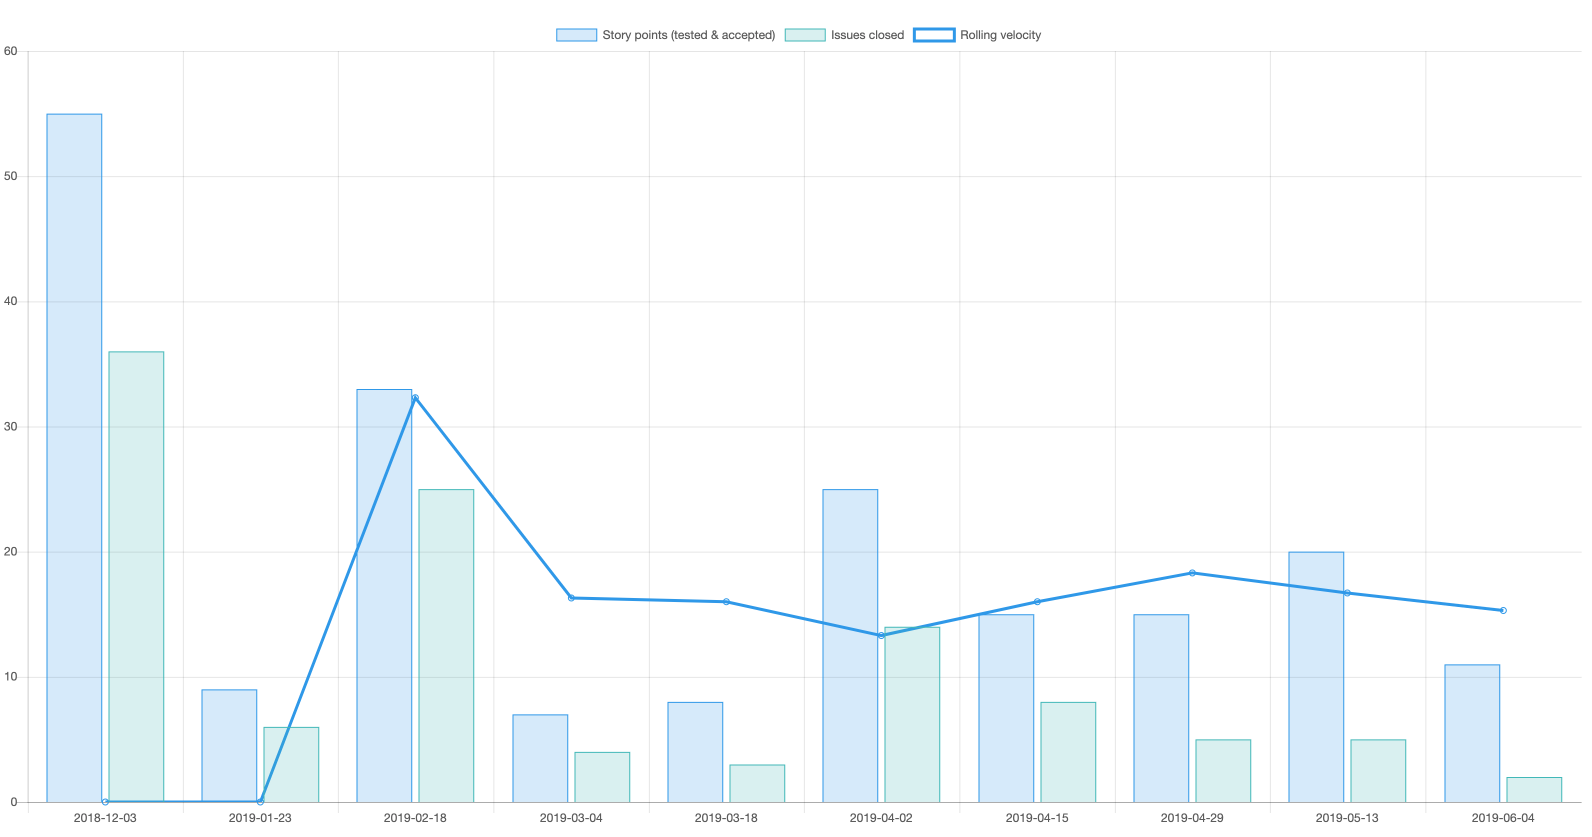
Task: Click the x-axis label 2019-02-18
Action: tap(415, 818)
